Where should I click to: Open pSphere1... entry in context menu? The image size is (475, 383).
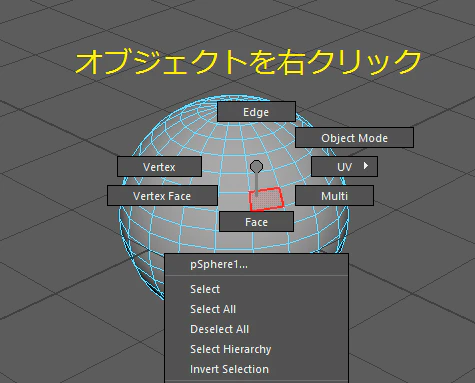pyautogui.click(x=257, y=264)
